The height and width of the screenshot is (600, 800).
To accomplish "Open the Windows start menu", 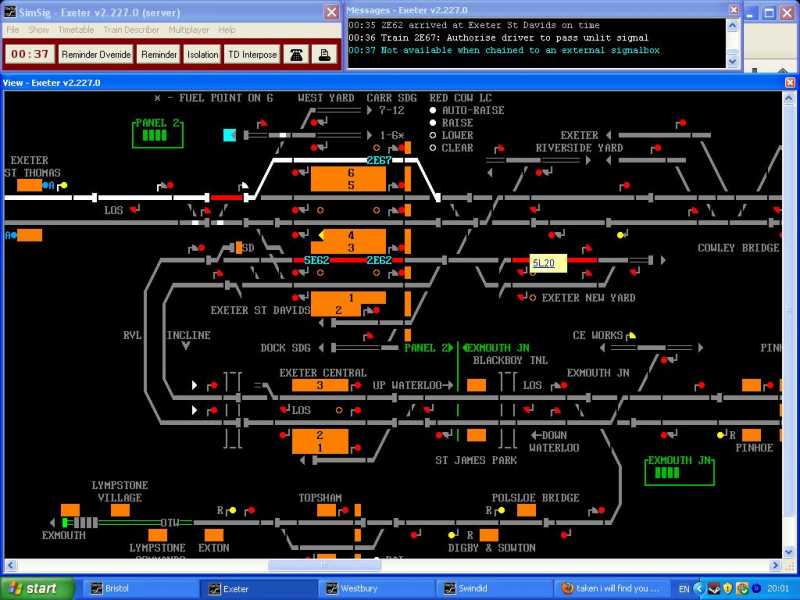I will tap(37, 588).
